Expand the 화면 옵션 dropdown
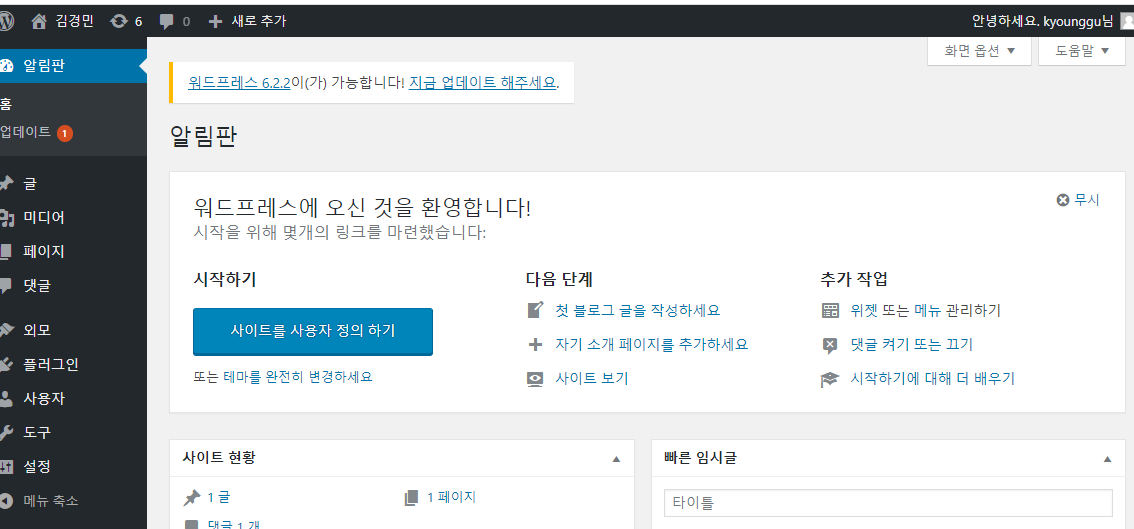Screen dimensions: 1134x529 979,51
